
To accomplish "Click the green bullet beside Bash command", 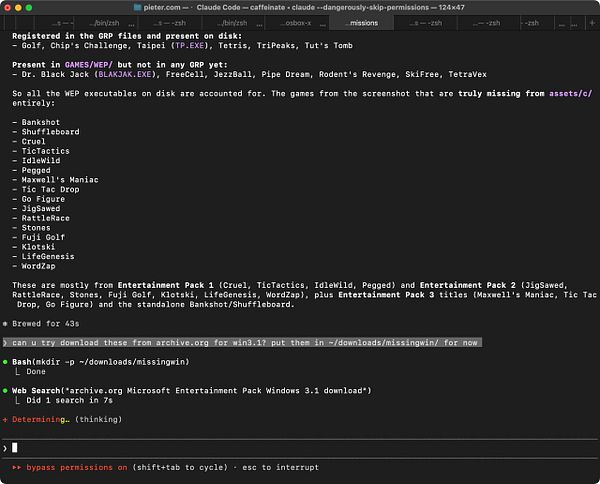I will pyautogui.click(x=5, y=362).
